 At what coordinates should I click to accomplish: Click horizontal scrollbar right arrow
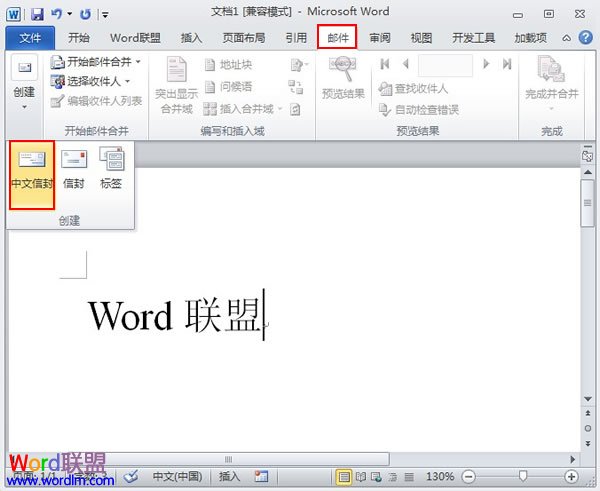click(572, 459)
